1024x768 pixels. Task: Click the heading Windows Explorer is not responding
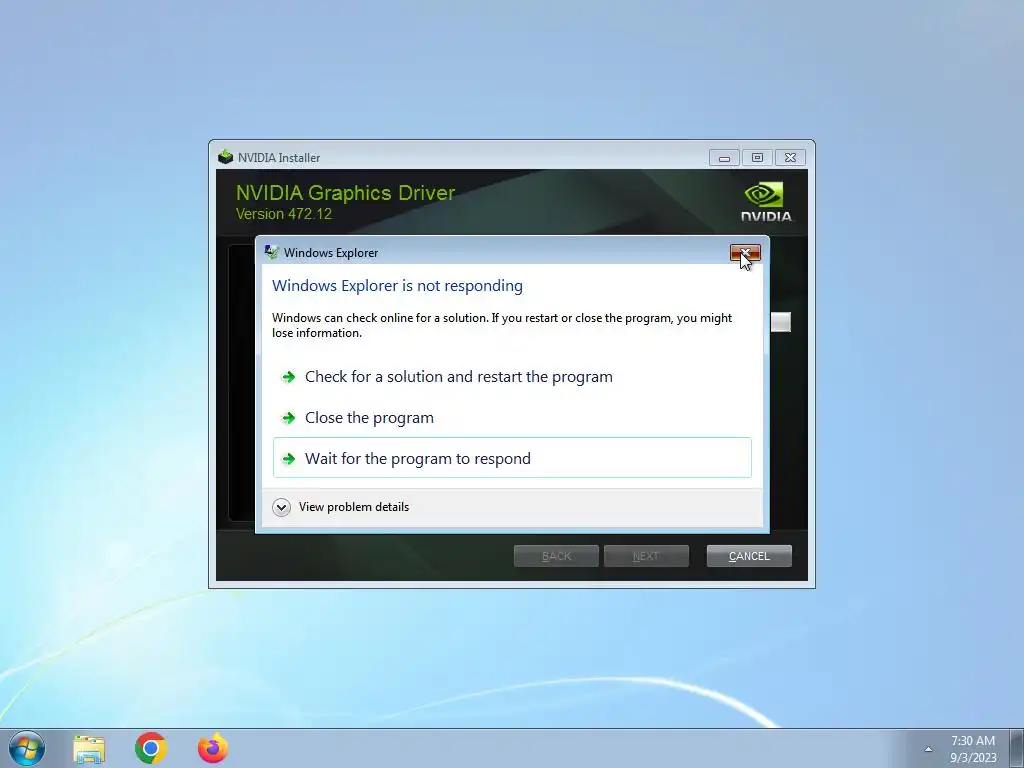coord(397,285)
